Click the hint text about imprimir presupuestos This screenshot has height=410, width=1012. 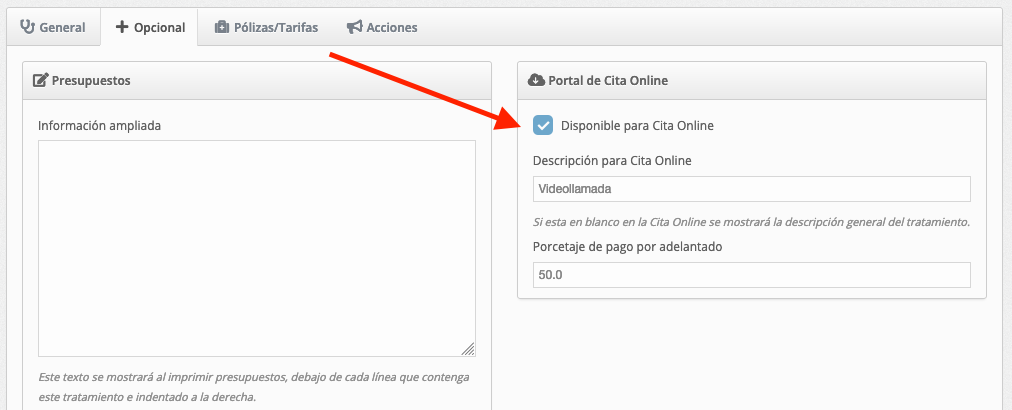pos(254,387)
